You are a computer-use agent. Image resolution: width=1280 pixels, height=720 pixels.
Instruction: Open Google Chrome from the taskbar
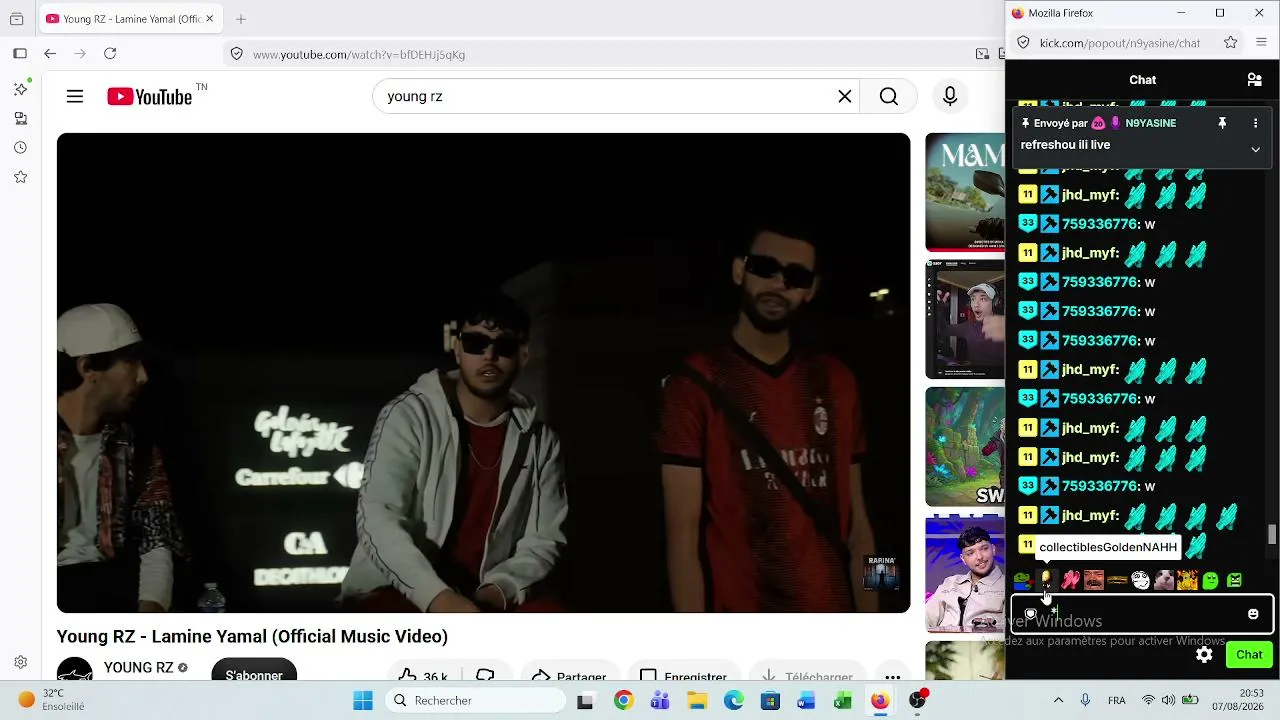coord(623,701)
